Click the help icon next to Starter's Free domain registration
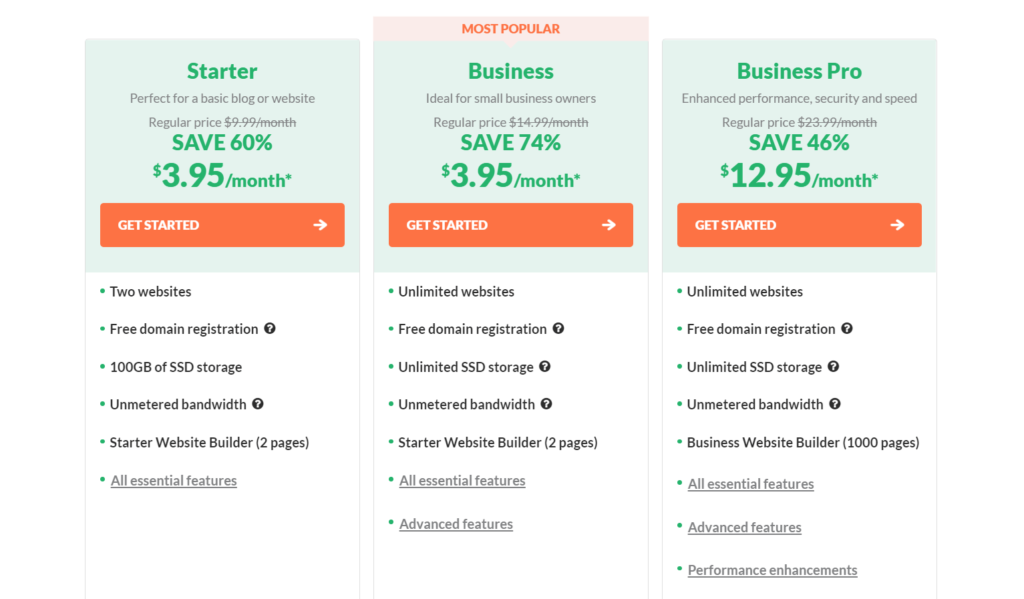 (x=270, y=329)
